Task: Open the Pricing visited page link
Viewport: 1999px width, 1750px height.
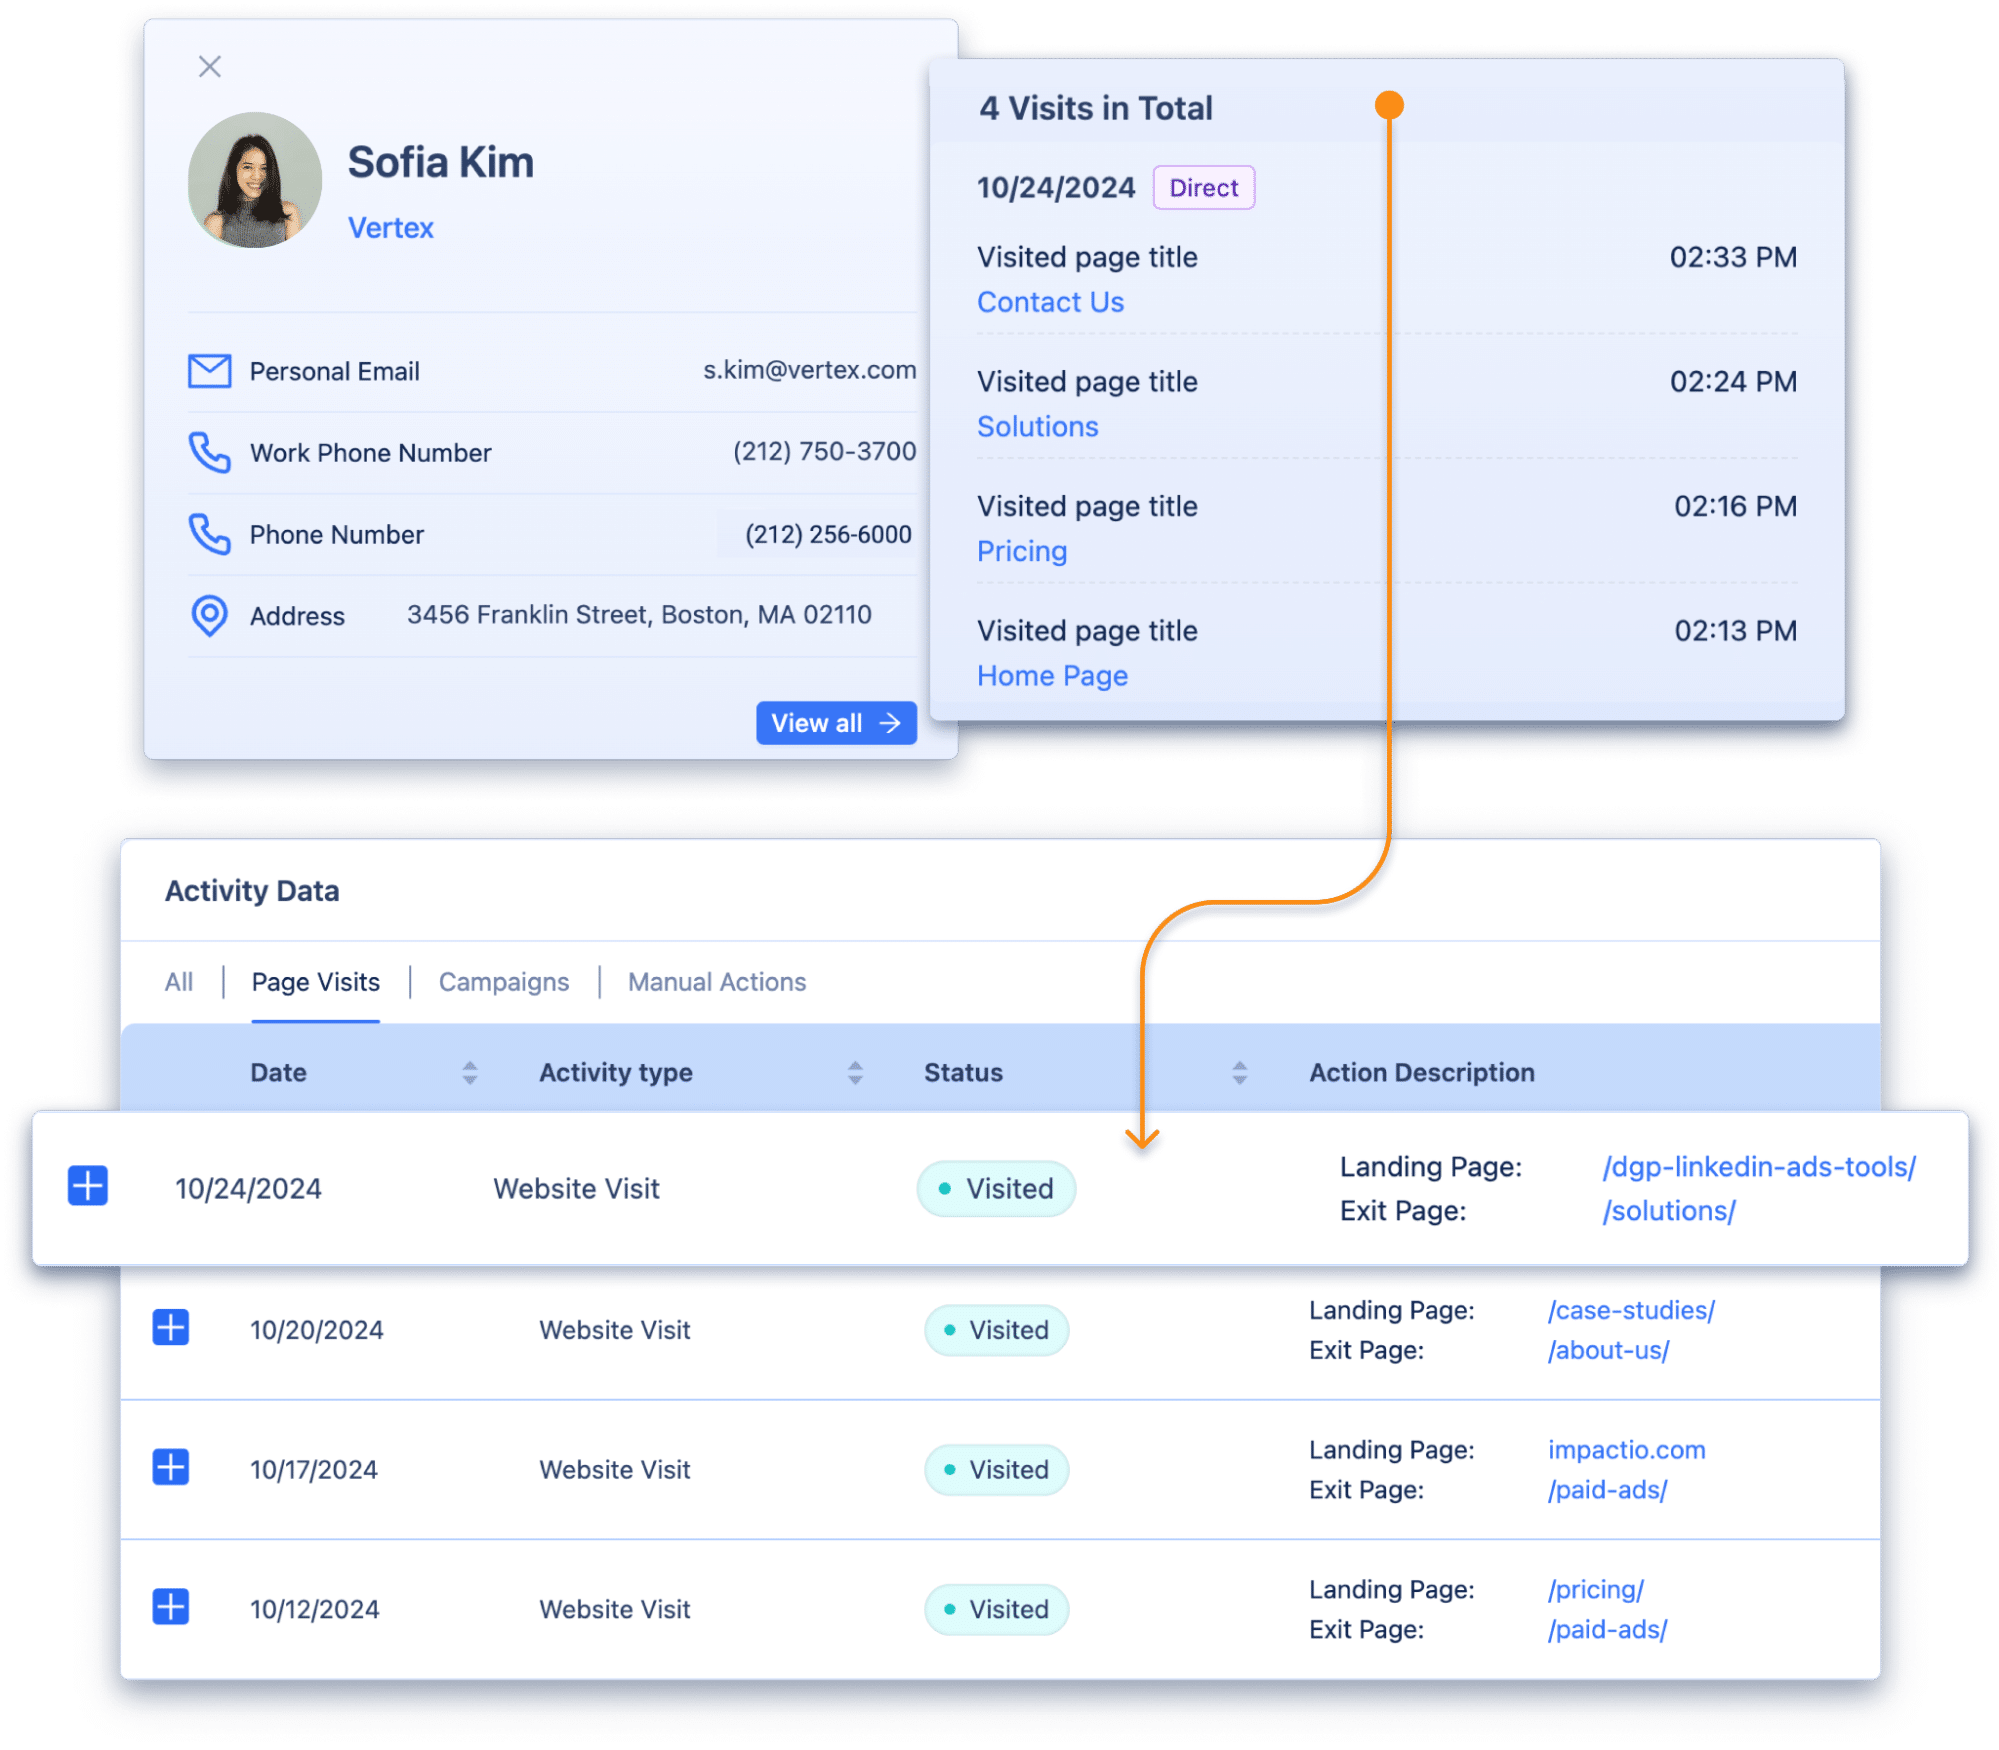Action: tap(1022, 551)
